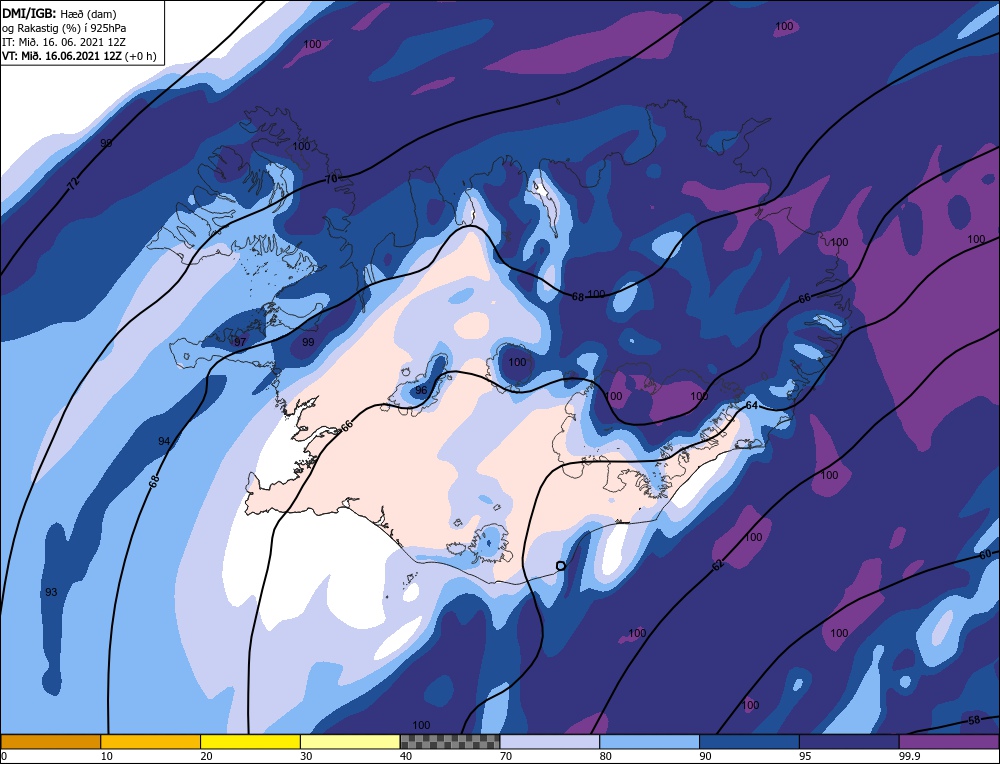Click the 68 contour label next to a 100 value
1000x764 pixels.
[578, 297]
